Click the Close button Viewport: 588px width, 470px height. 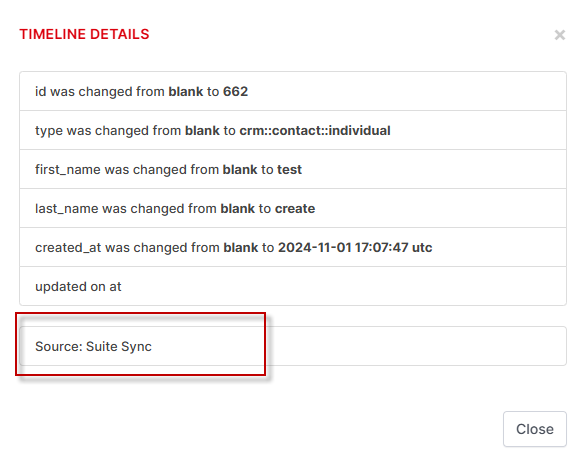[x=535, y=429]
